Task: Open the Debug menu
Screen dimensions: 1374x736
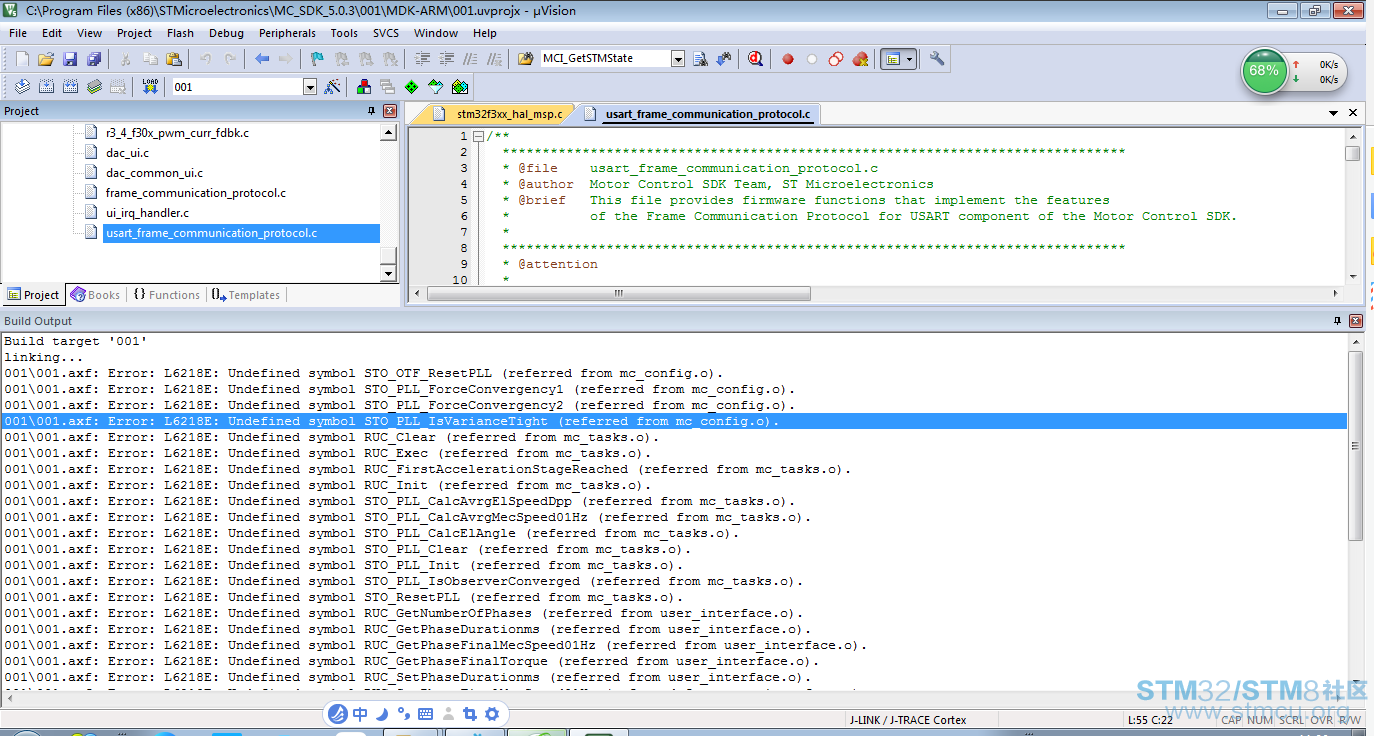Action: click(226, 33)
